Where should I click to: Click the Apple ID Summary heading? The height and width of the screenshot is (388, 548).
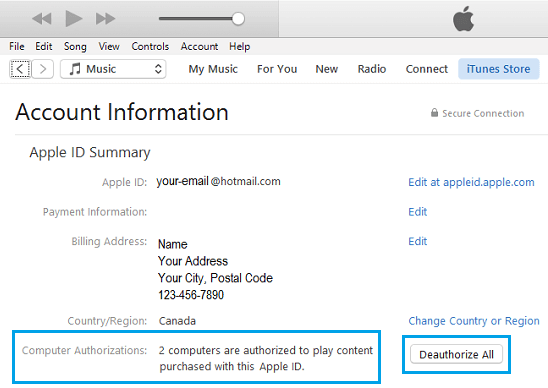point(90,153)
